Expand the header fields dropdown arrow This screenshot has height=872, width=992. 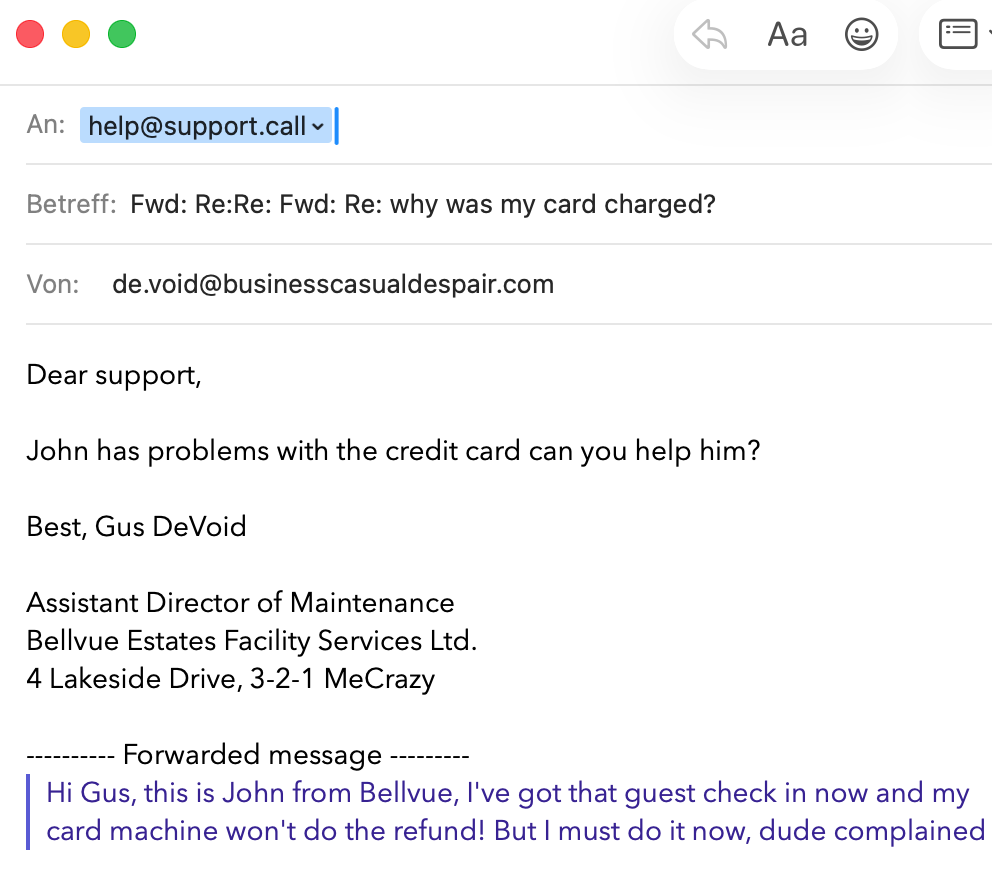coord(988,35)
